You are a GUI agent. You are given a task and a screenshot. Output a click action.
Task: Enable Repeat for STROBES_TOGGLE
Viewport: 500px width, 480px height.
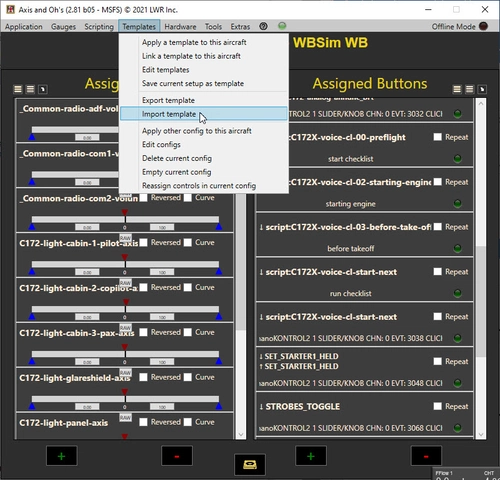pyautogui.click(x=438, y=406)
